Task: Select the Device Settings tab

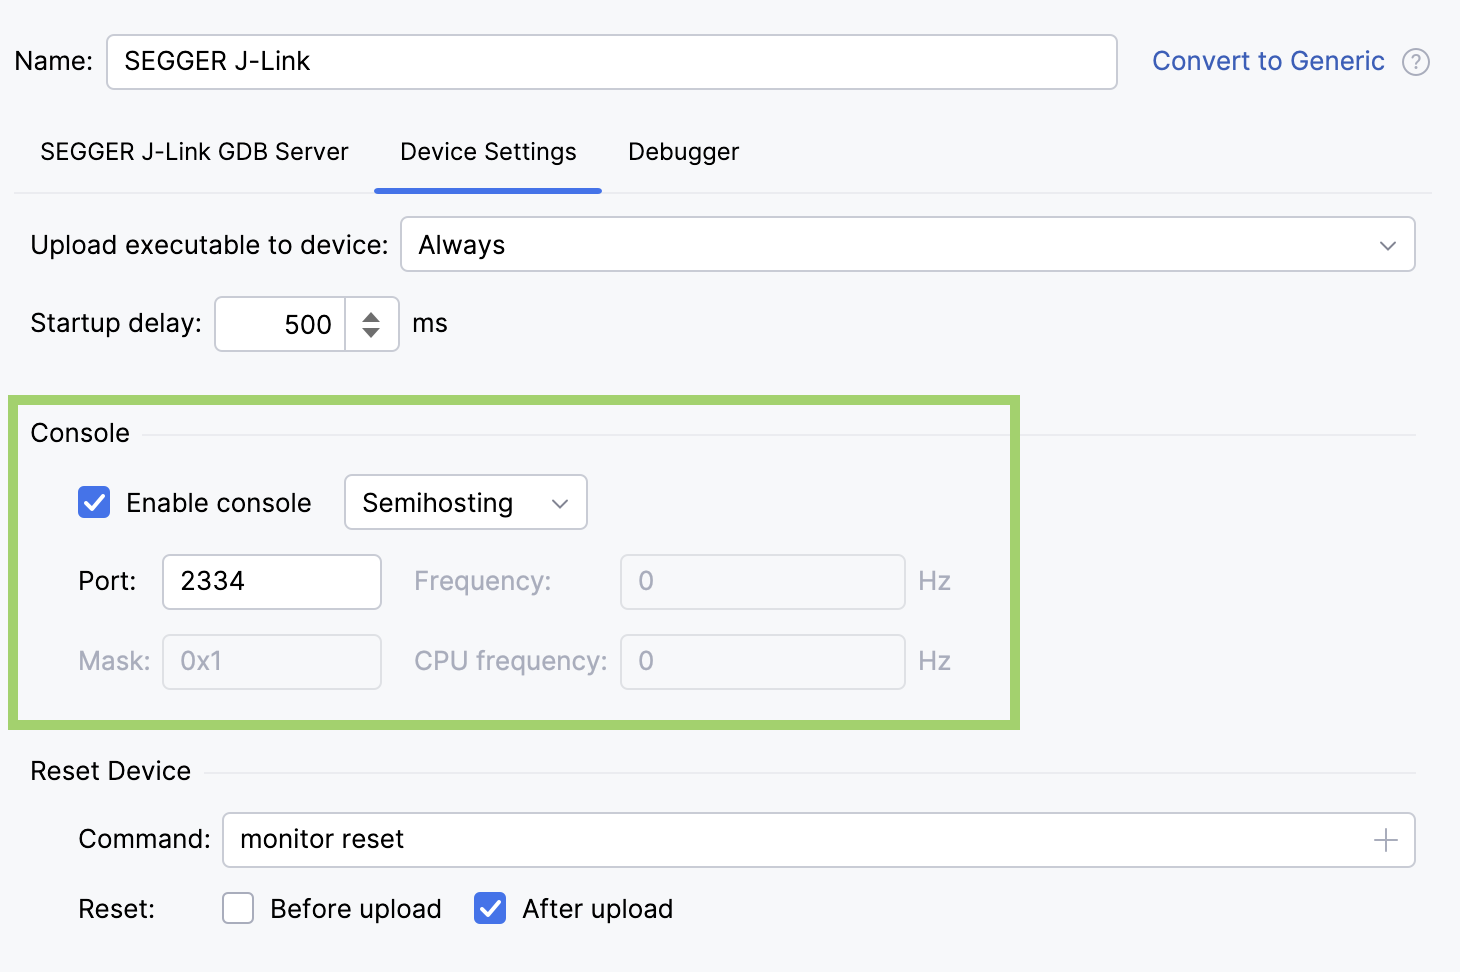Action: (x=487, y=152)
